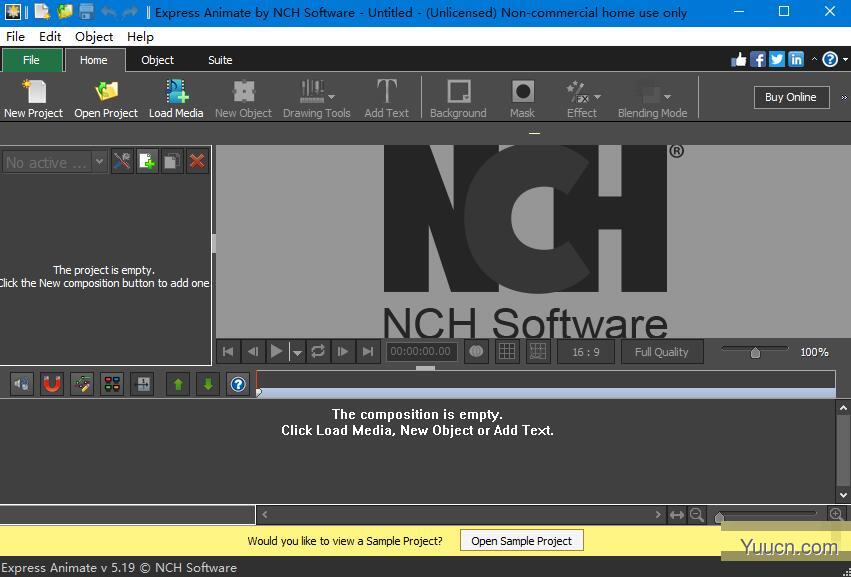Select the Add Text tool
The width and height of the screenshot is (851, 577).
tap(386, 97)
